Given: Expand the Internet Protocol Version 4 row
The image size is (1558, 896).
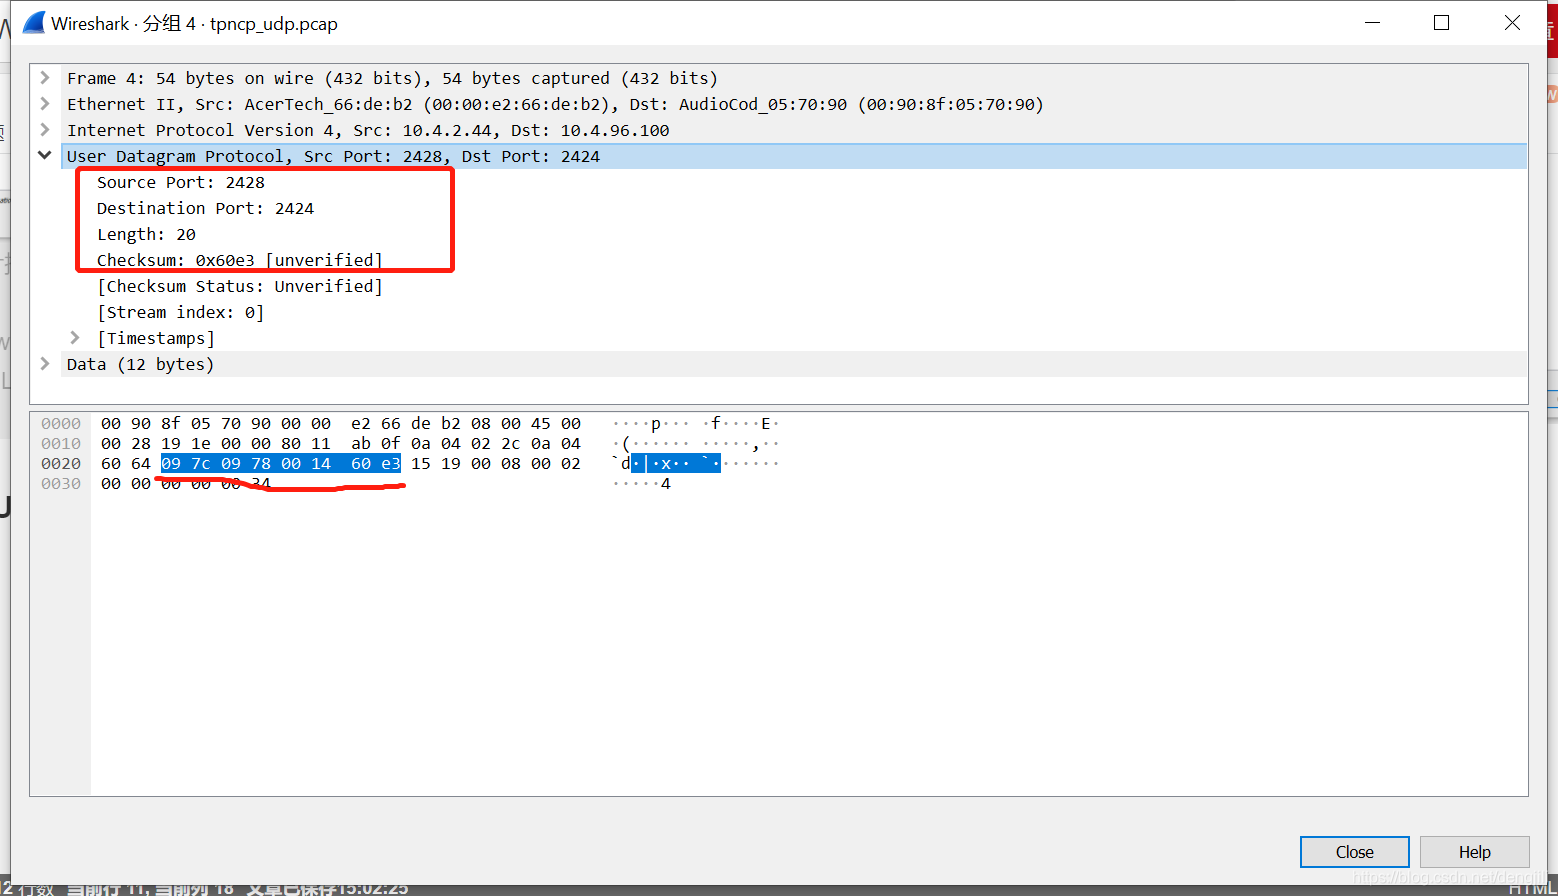Looking at the screenshot, I should tap(45, 130).
